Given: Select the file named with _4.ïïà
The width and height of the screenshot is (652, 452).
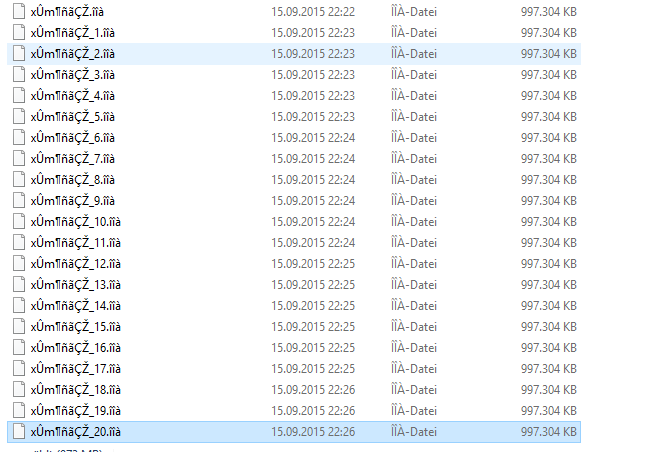Looking at the screenshot, I should pos(72,96).
